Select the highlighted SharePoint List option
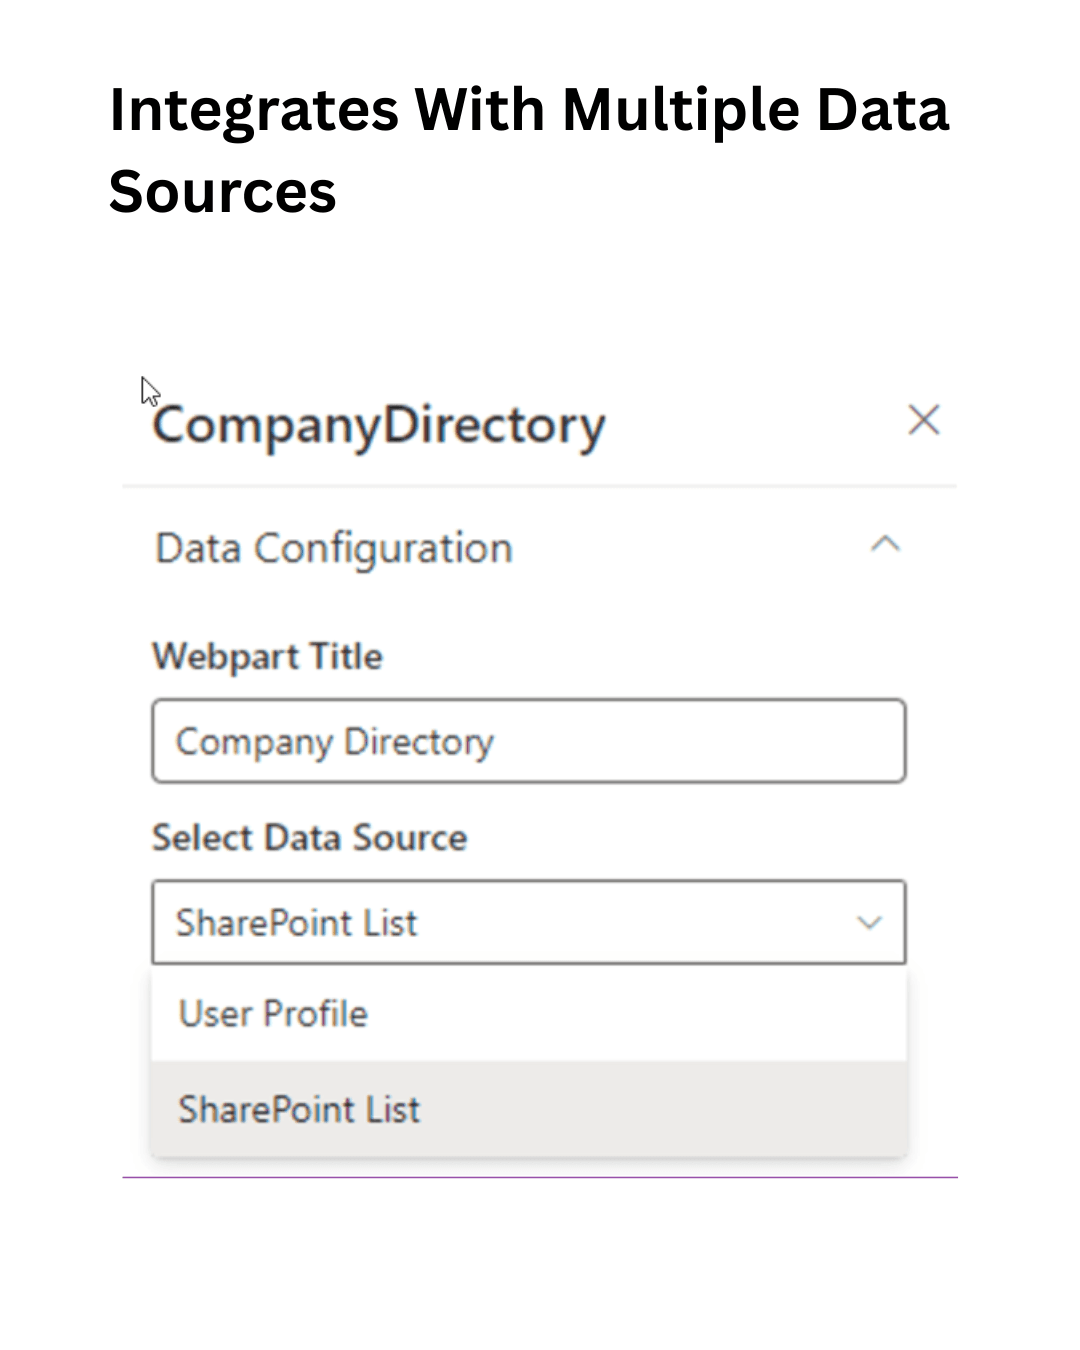Viewport: 1080px width, 1350px height. click(299, 1110)
